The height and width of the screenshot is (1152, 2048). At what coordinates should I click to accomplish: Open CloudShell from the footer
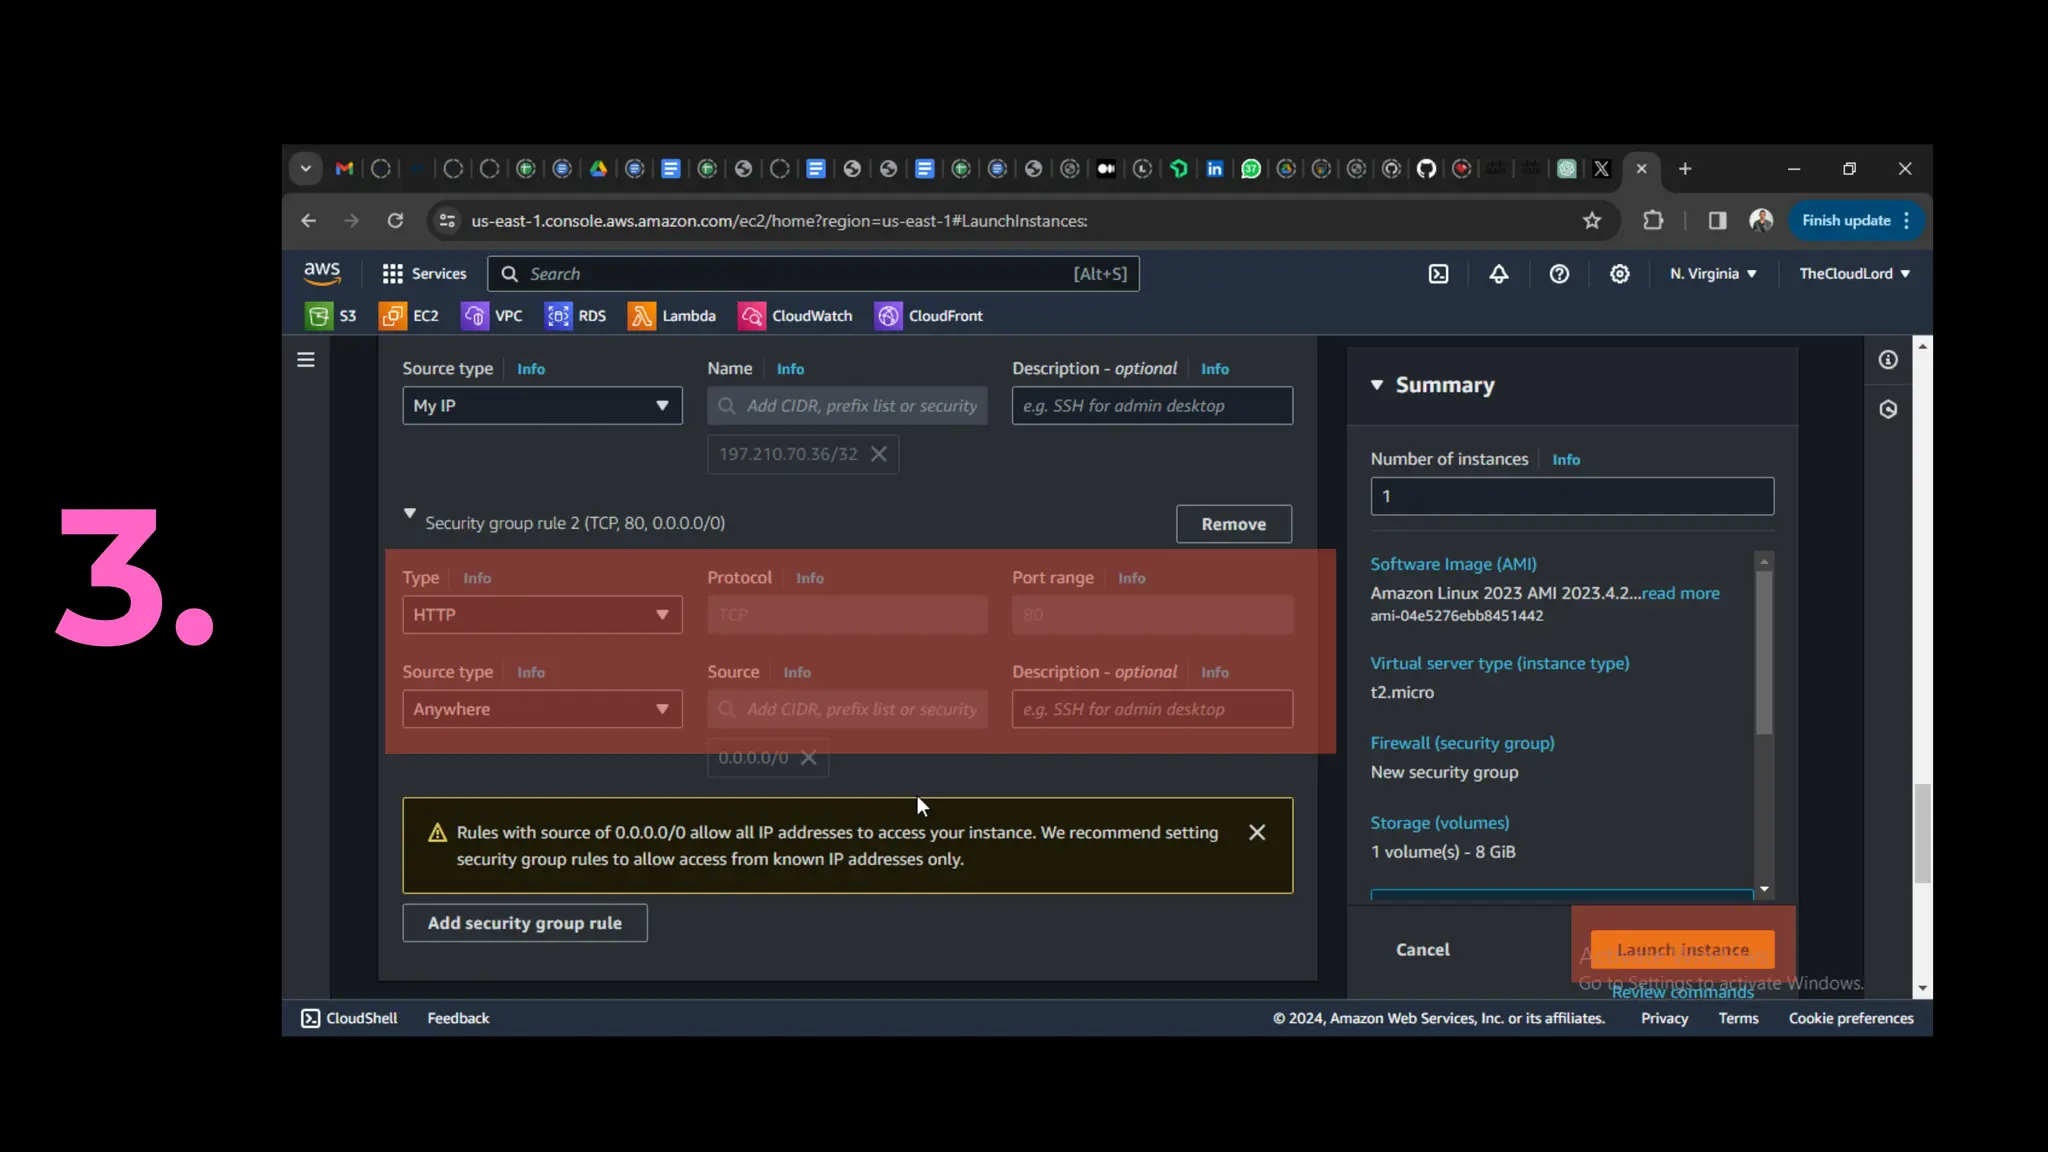(349, 1018)
